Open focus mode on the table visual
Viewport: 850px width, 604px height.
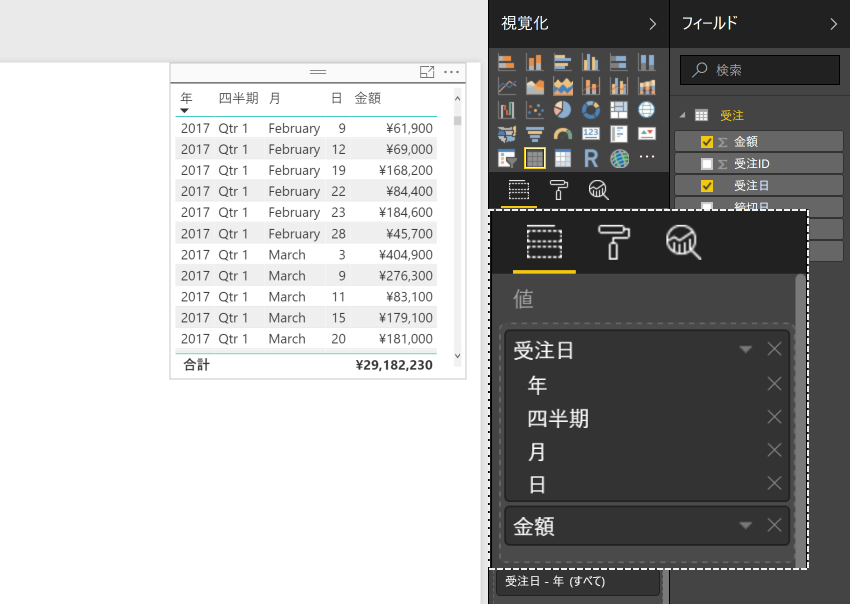[427, 72]
